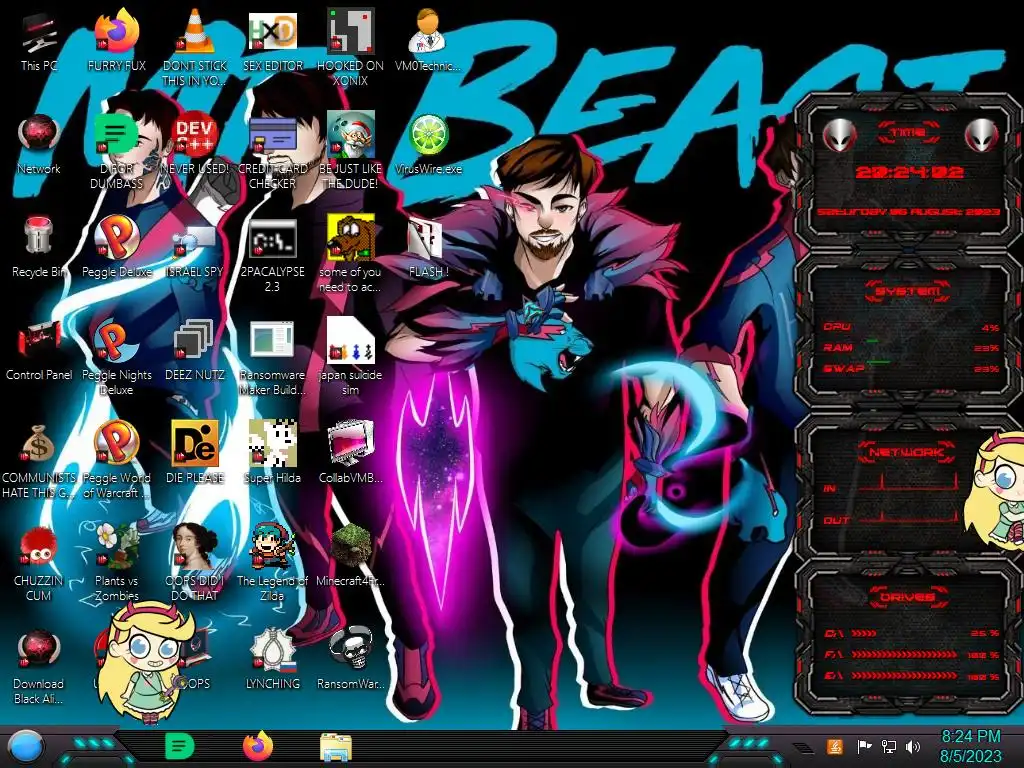Open the taskbar clock showing 8:24 PM
Image resolution: width=1024 pixels, height=768 pixels.
[970, 746]
